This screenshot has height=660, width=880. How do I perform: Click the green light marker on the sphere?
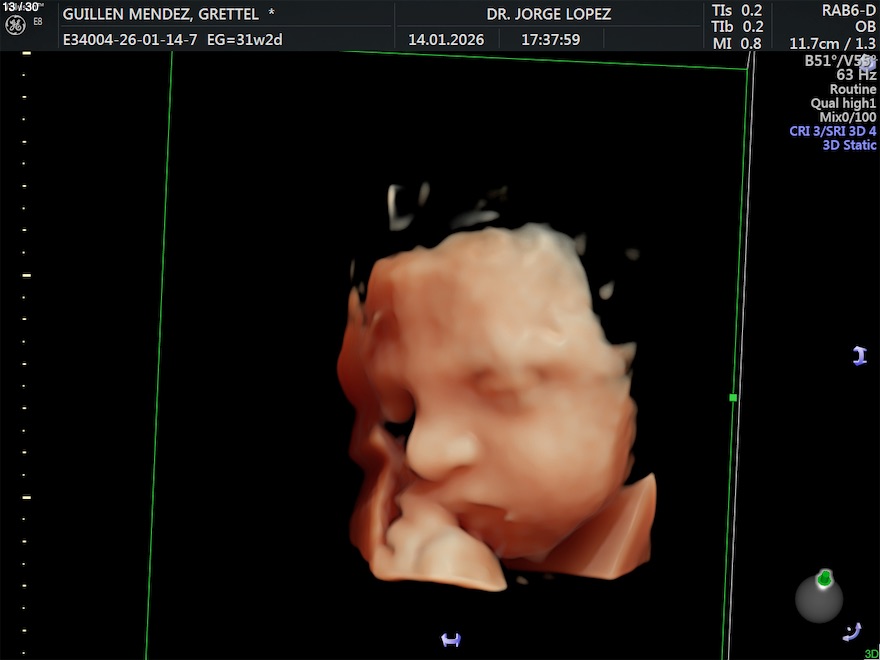click(825, 578)
